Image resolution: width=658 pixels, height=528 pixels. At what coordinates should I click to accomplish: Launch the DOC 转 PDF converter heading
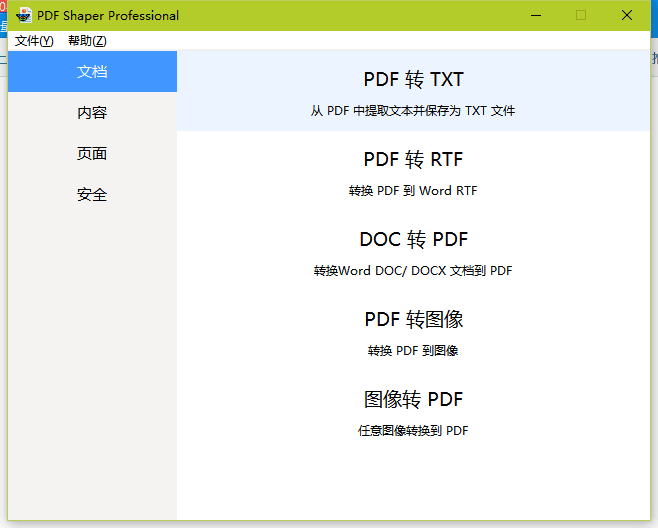point(413,240)
